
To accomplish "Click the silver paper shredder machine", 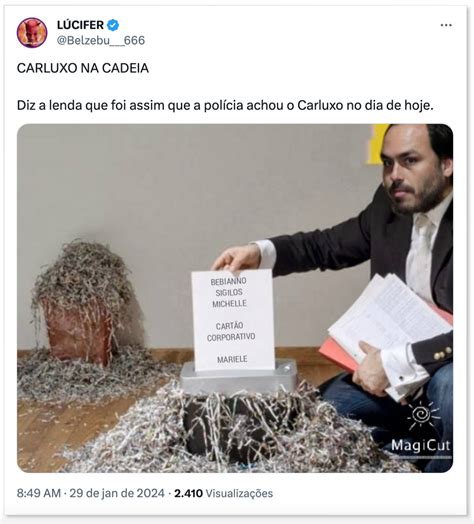I will tap(239, 376).
